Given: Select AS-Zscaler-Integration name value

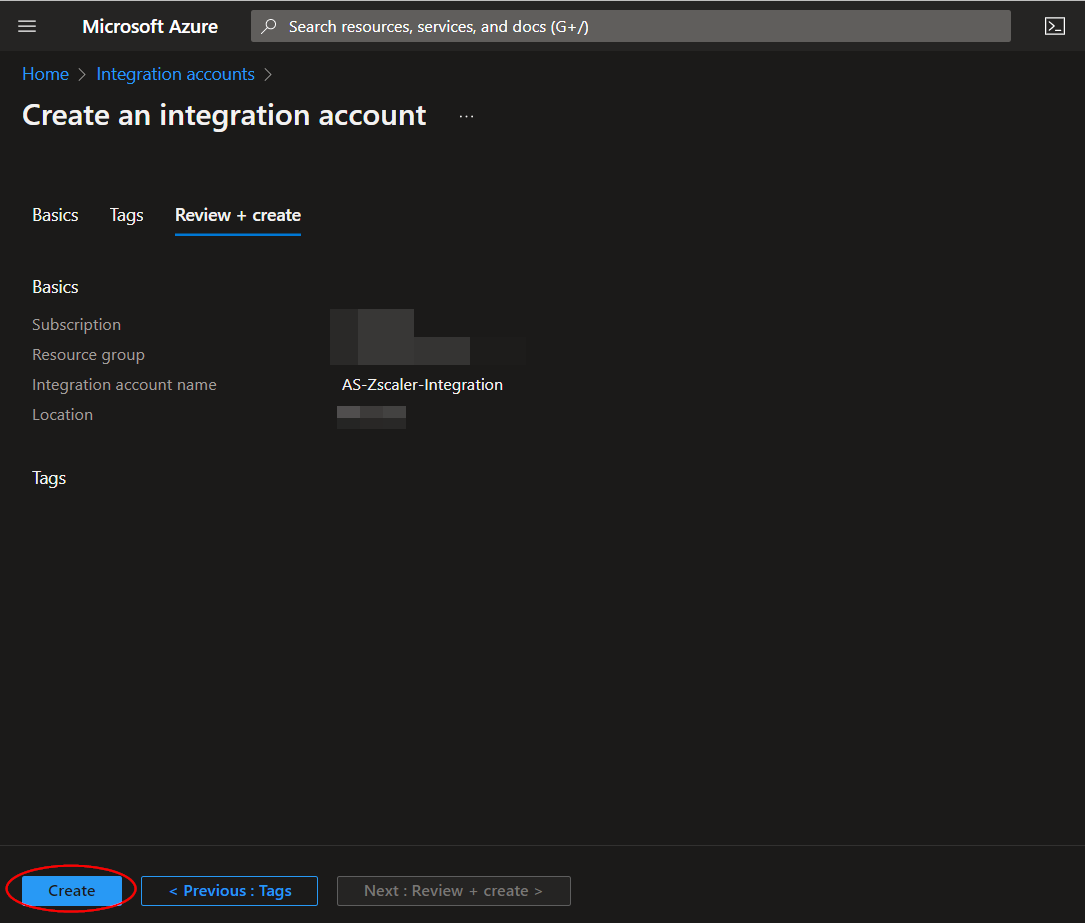Looking at the screenshot, I should coord(422,385).
